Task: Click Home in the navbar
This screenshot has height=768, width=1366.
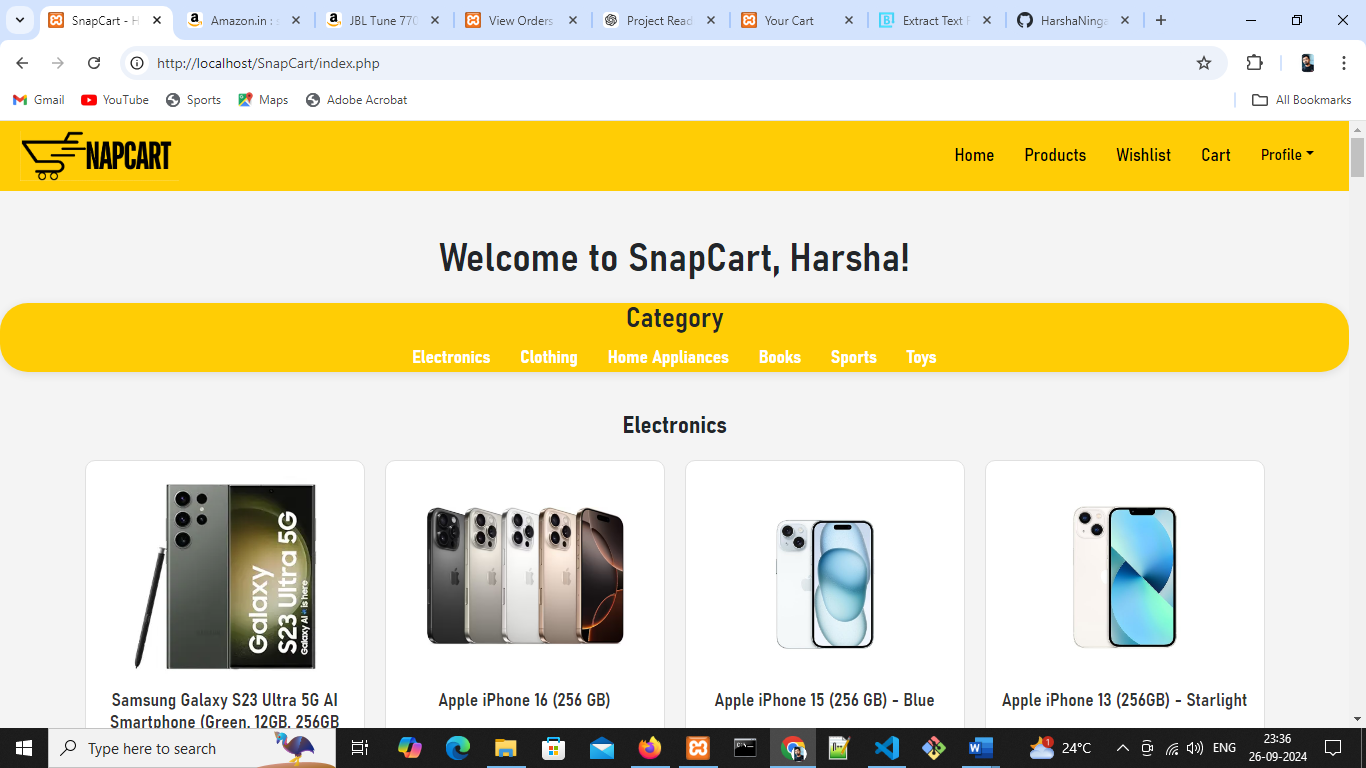Action: [974, 155]
